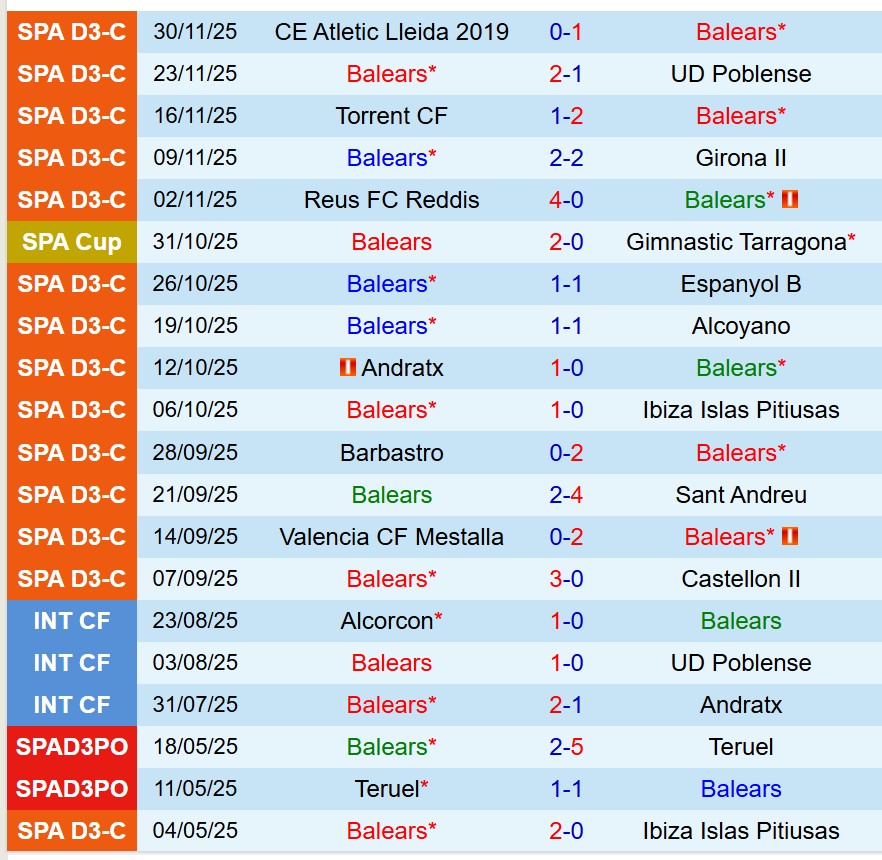882x860 pixels.
Task: Click SPAD3PO label for the 18/05/25 match
Action: click(72, 747)
